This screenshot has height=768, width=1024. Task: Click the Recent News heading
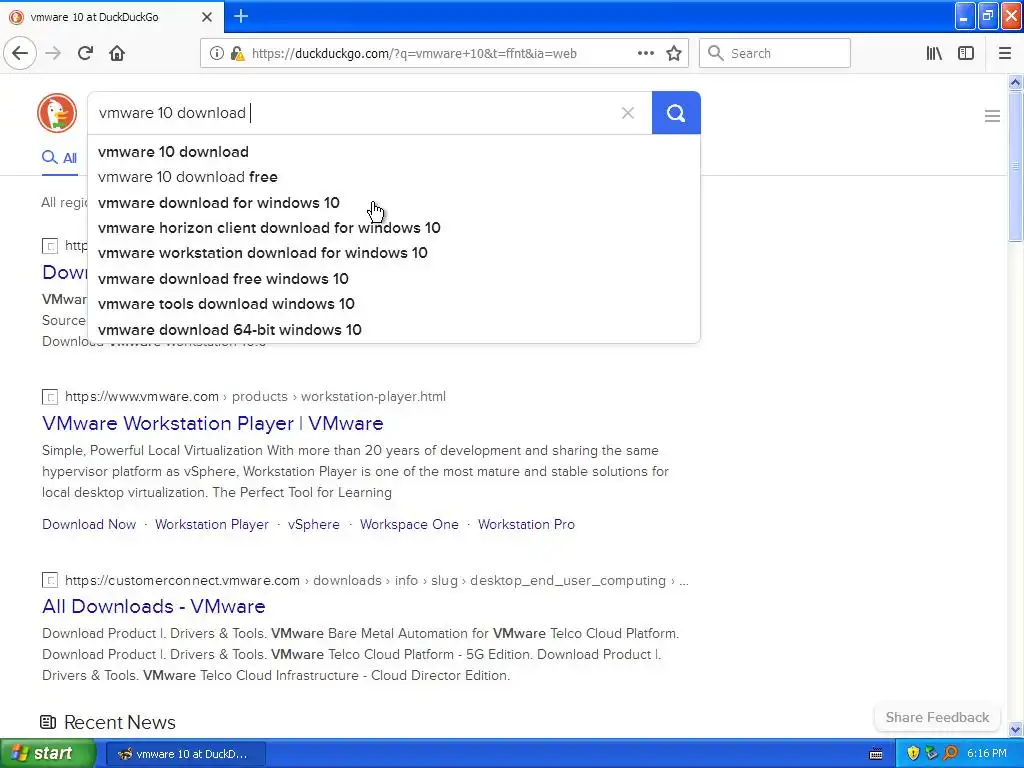tap(120, 722)
